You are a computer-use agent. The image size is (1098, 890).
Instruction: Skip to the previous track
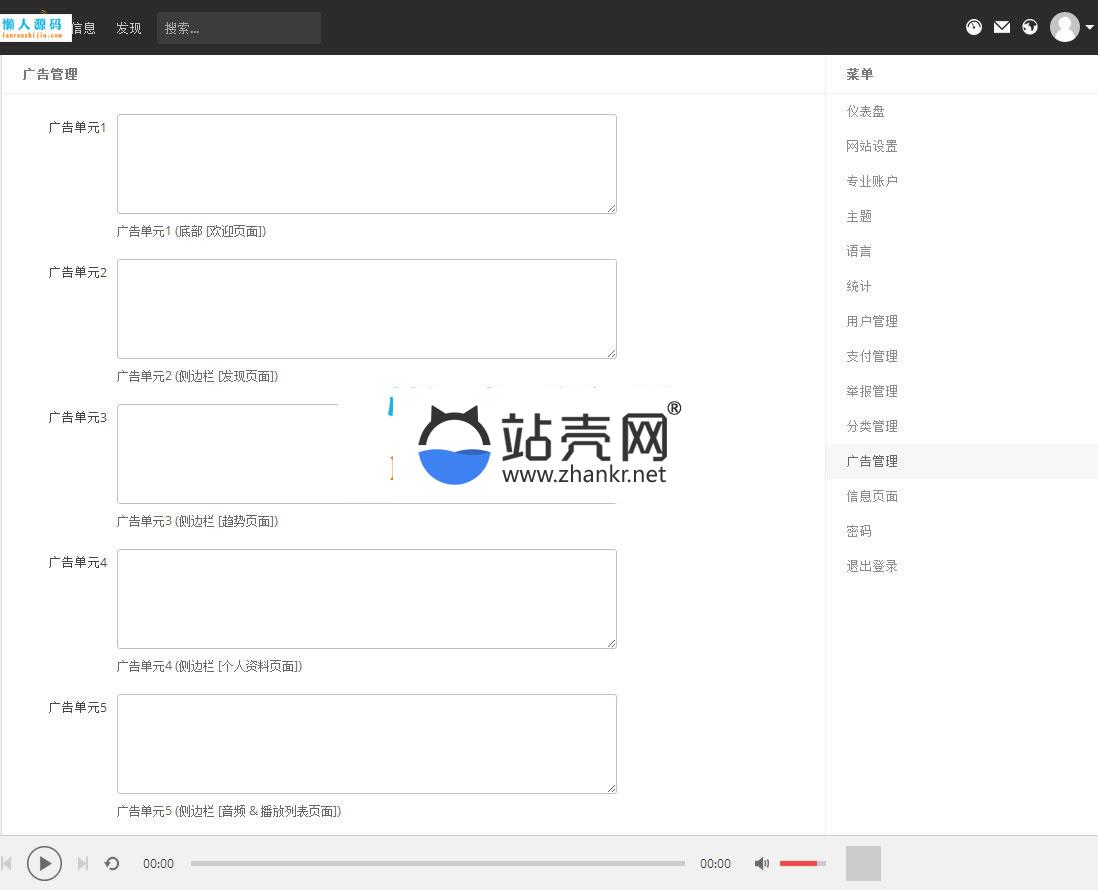coord(7,863)
